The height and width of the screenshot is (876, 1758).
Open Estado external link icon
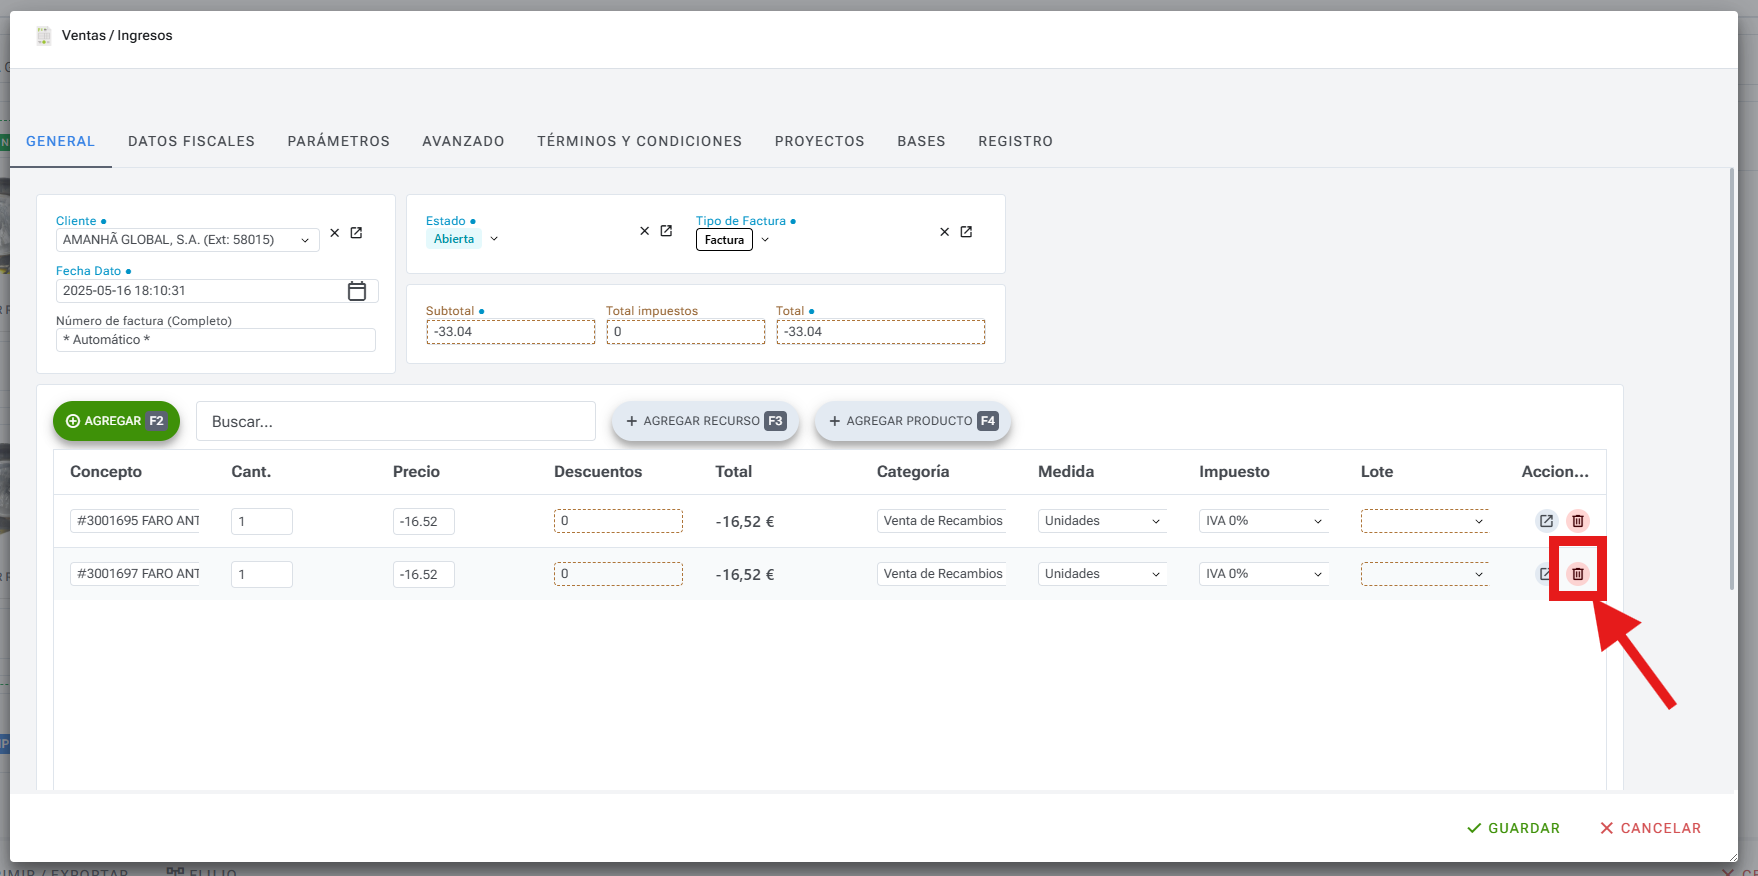pyautogui.click(x=666, y=231)
